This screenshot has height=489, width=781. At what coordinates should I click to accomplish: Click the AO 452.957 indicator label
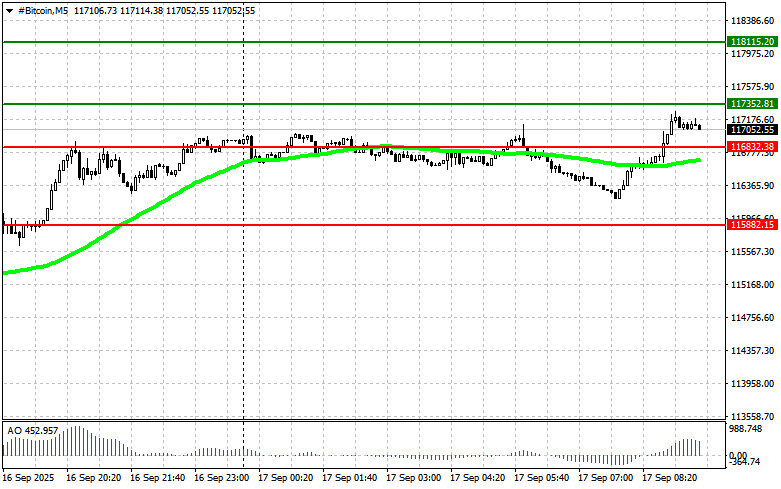pyautogui.click(x=32, y=430)
